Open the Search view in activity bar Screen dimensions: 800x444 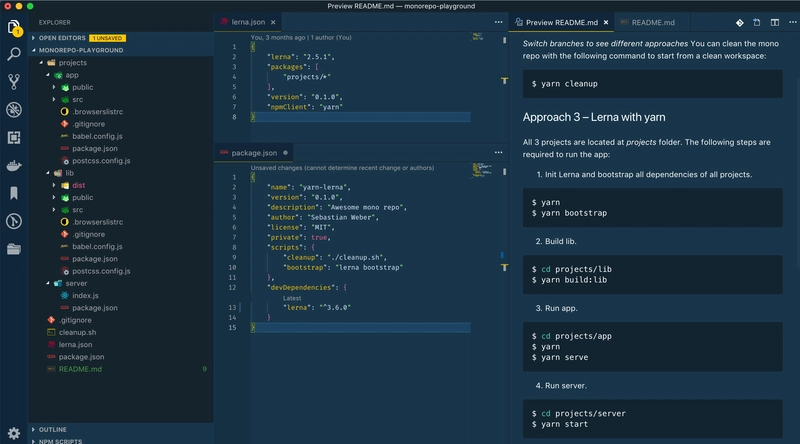14,55
